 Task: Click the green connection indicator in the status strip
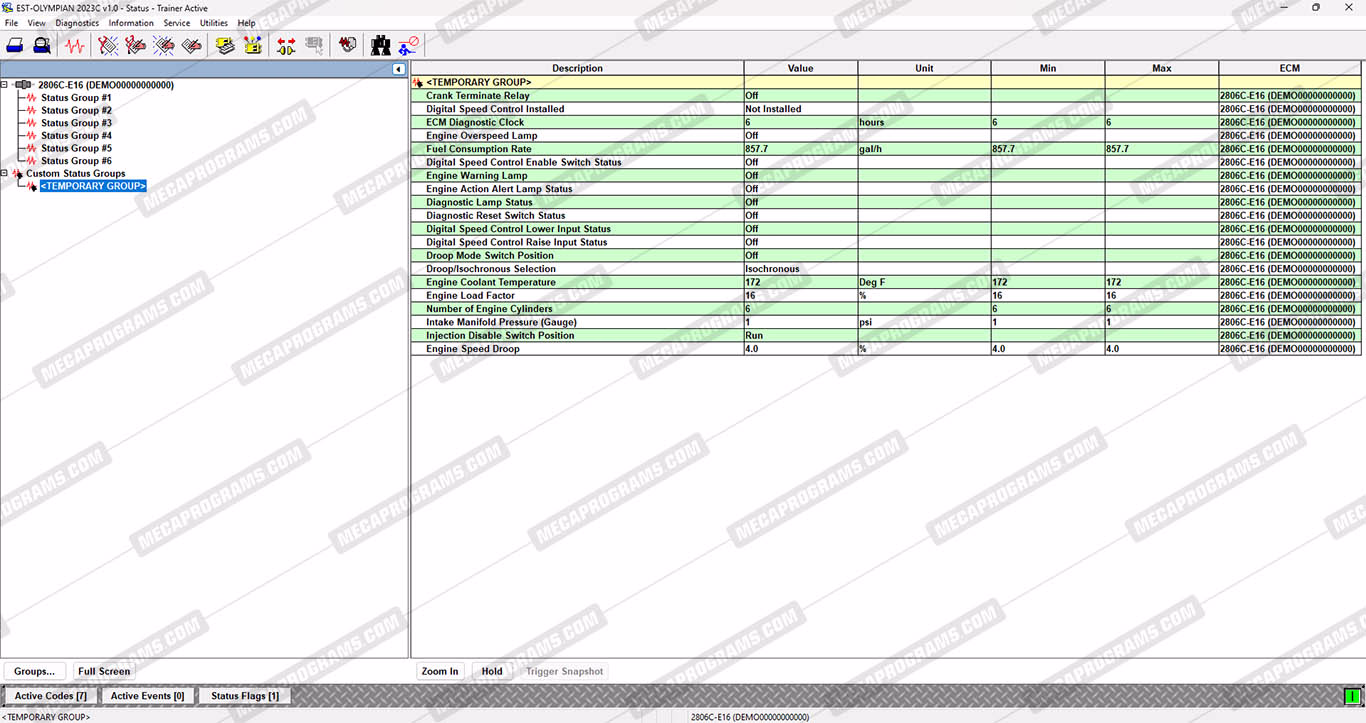pos(1353,696)
